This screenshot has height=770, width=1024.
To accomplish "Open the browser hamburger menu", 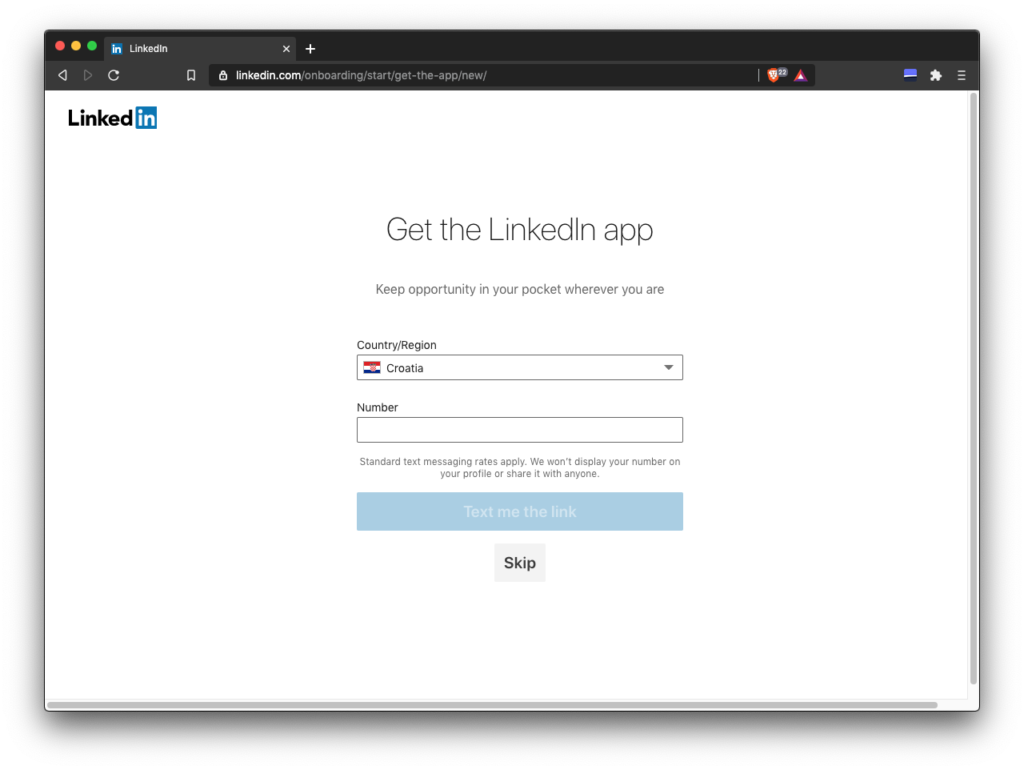I will (962, 75).
